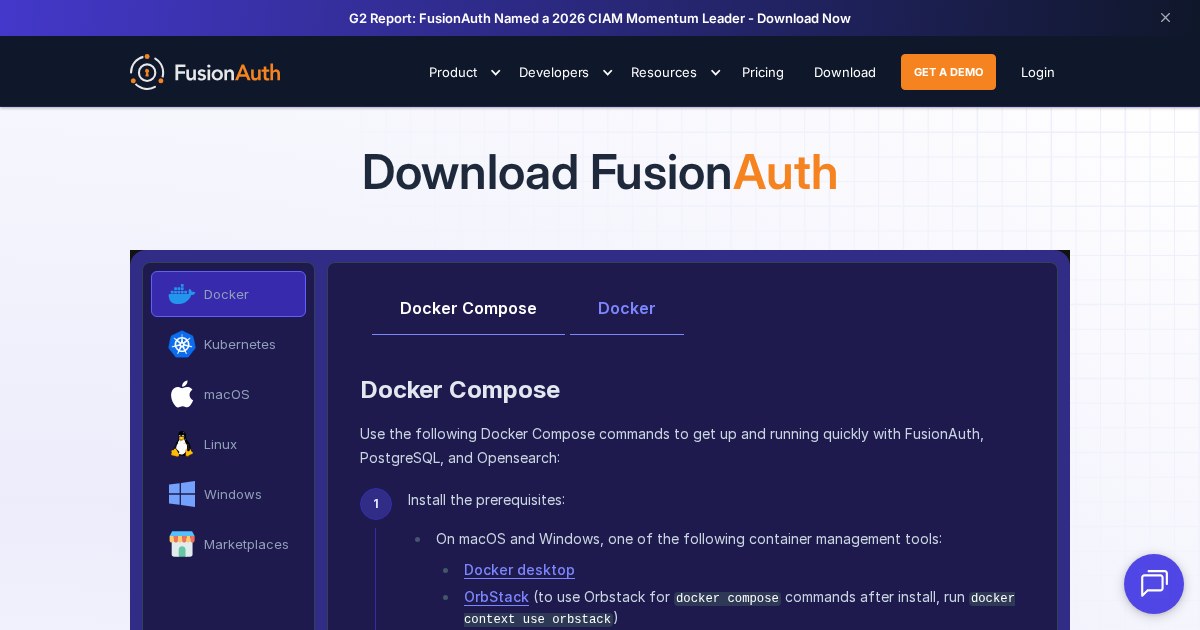Image resolution: width=1200 pixels, height=630 pixels.
Task: Click the Marketplaces storefront icon
Action: 182,544
